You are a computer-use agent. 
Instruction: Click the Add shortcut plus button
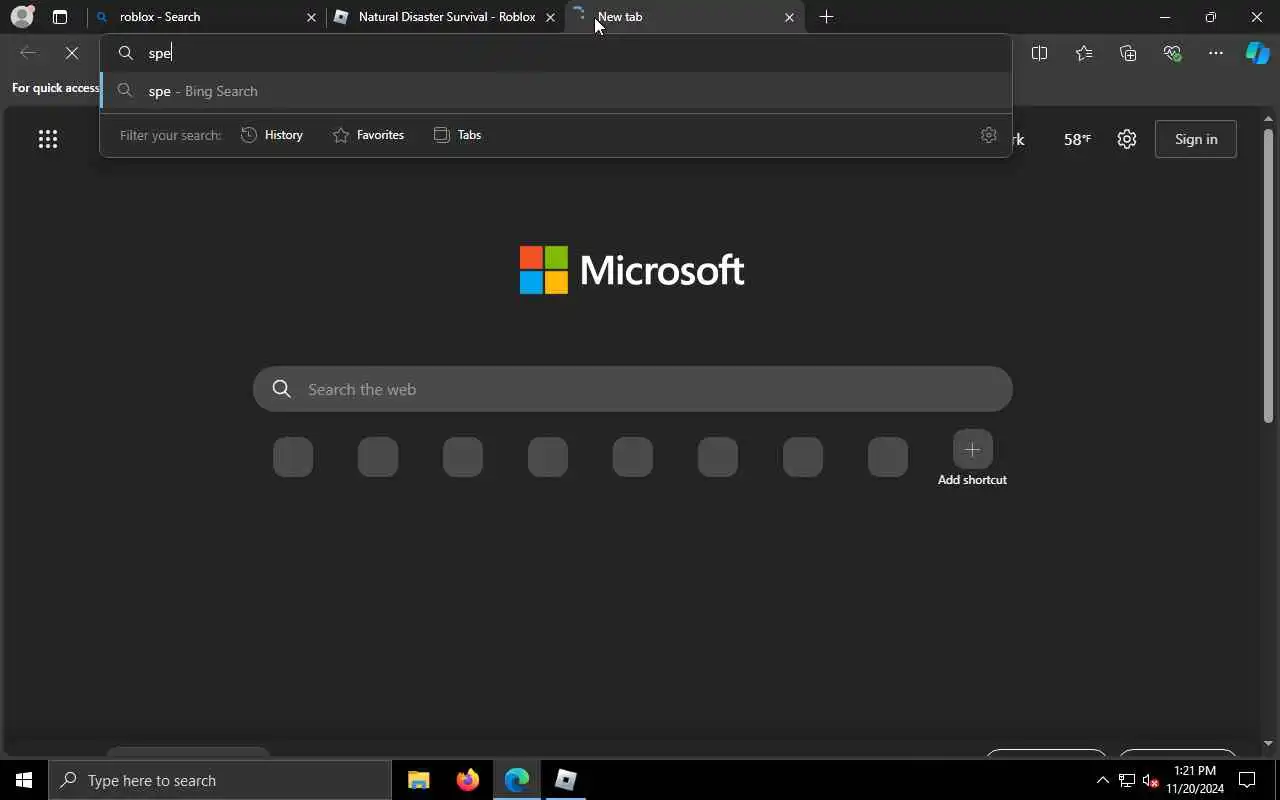pos(972,450)
